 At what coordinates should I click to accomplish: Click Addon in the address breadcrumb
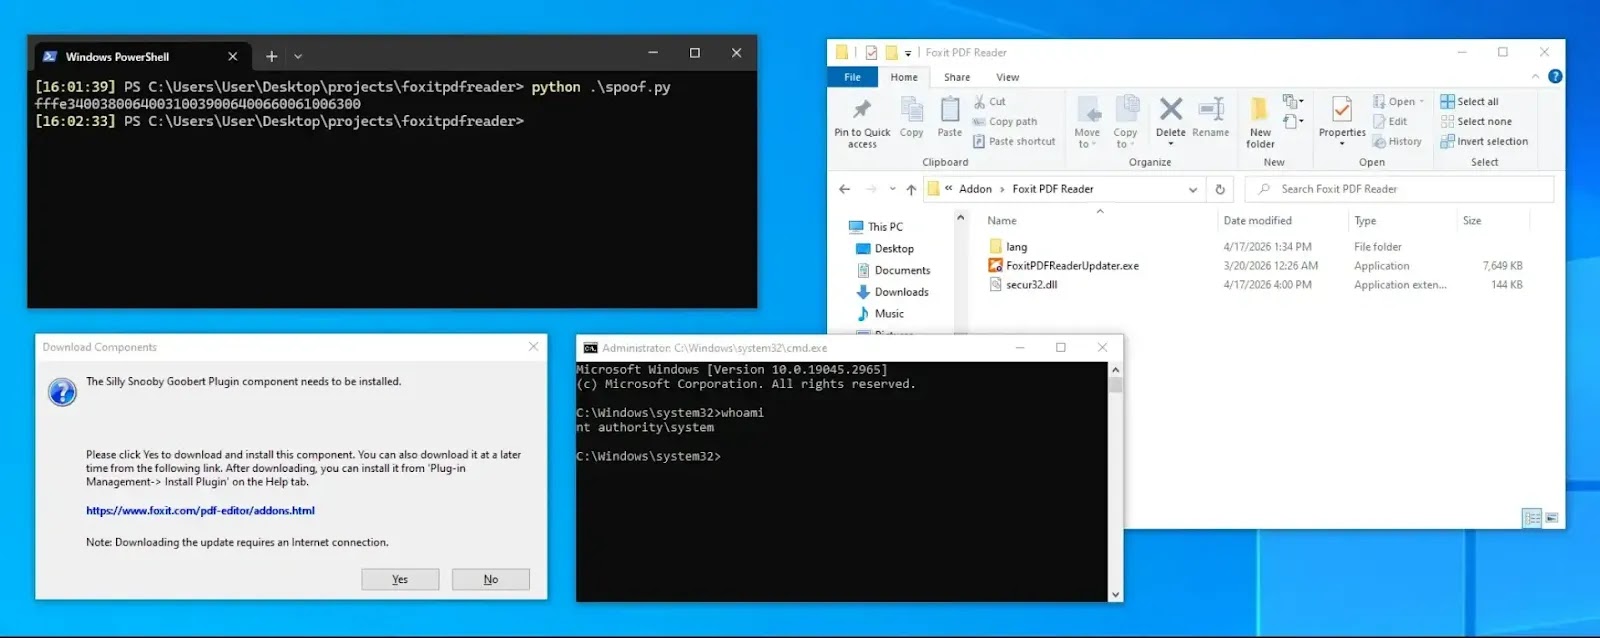(975, 189)
